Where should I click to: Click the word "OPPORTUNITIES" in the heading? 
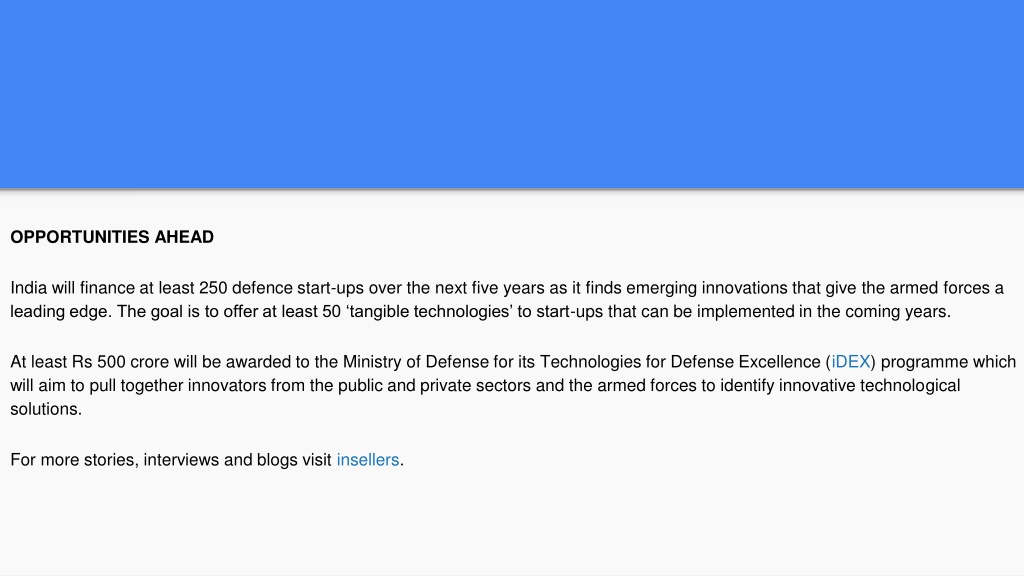click(x=80, y=237)
